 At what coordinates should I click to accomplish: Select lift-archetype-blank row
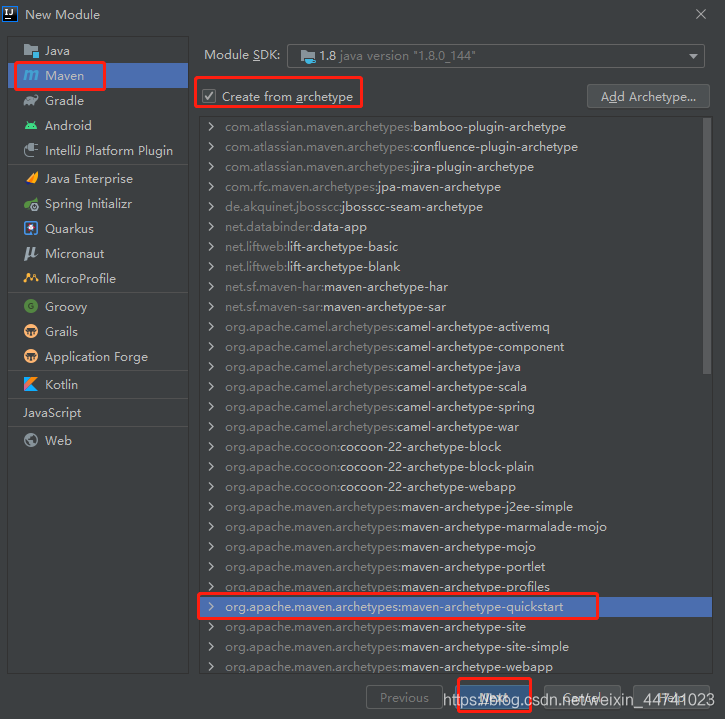pyautogui.click(x=455, y=266)
